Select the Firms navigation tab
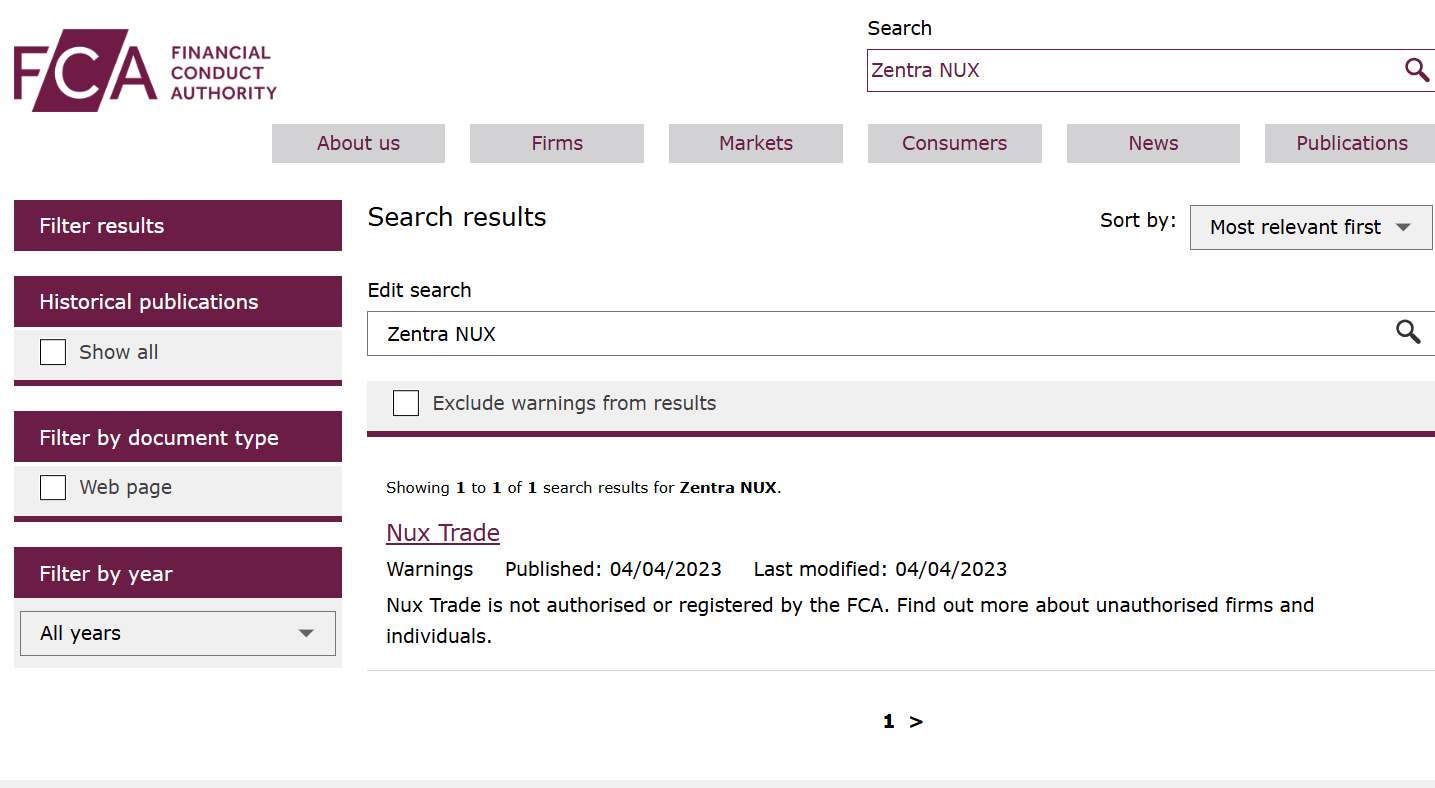 click(557, 143)
